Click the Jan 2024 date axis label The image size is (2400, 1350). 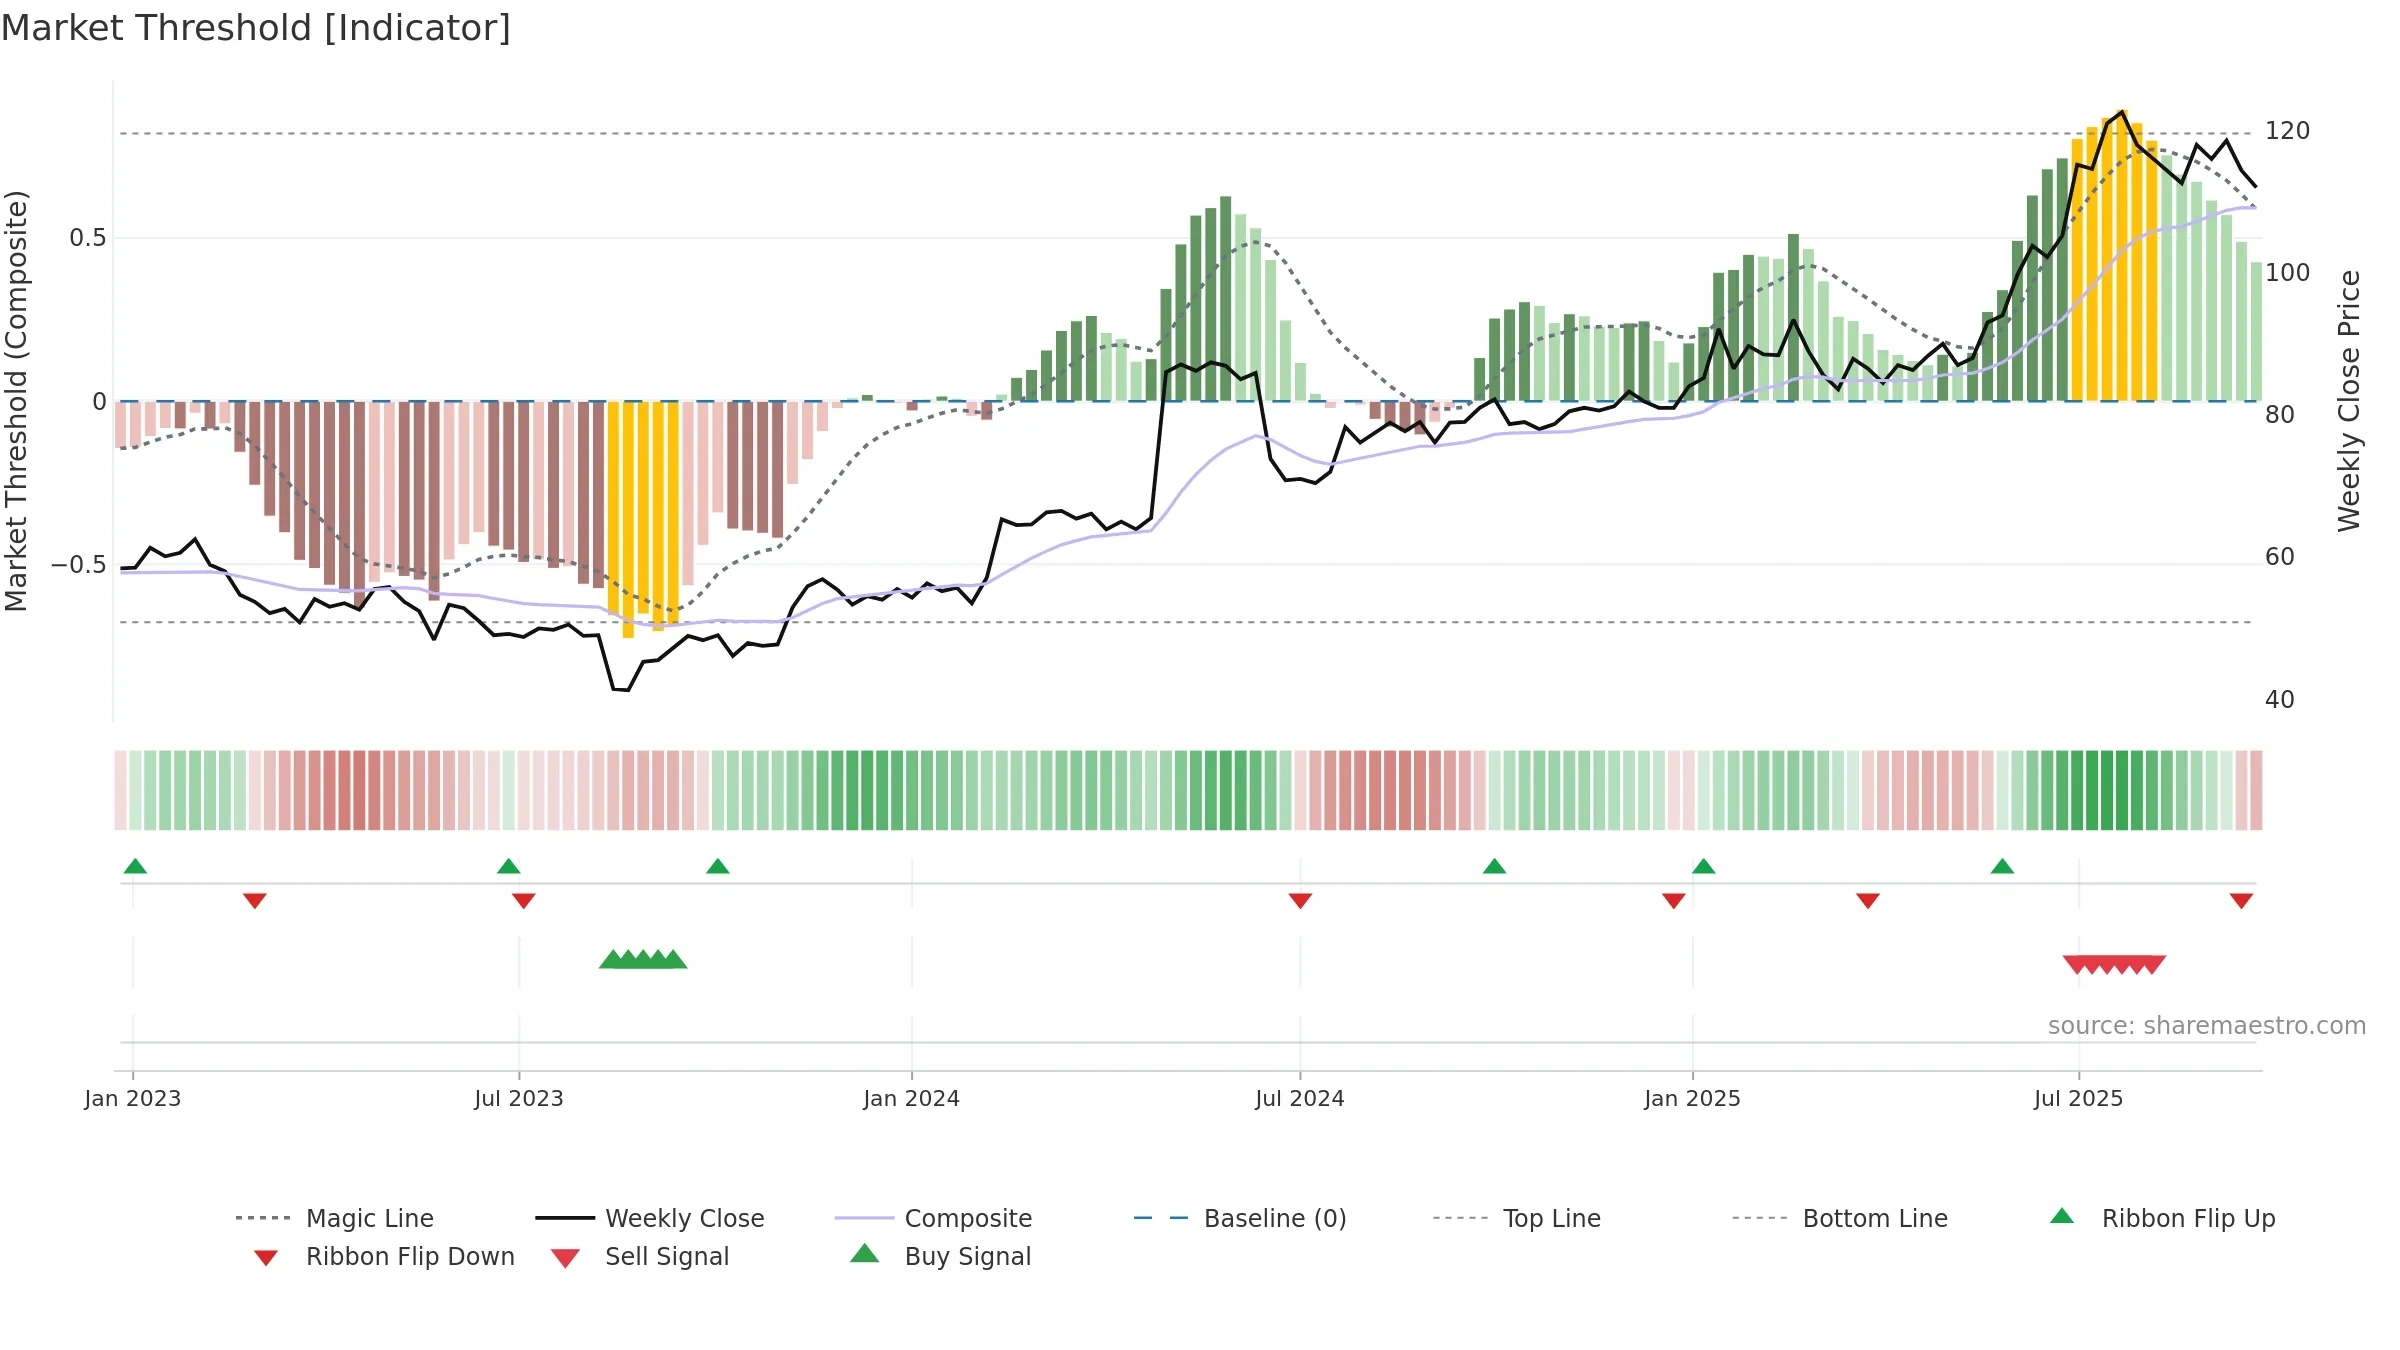(912, 1099)
